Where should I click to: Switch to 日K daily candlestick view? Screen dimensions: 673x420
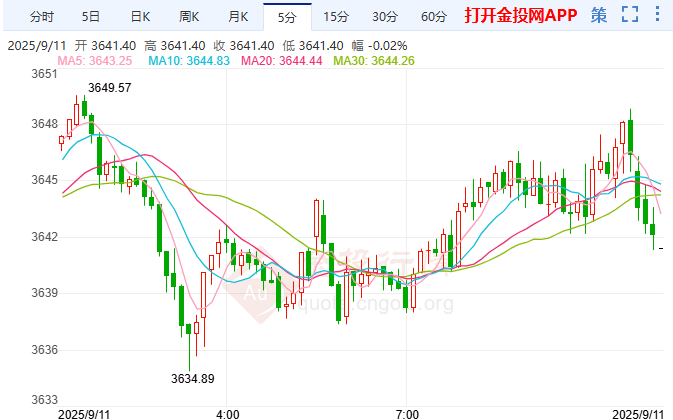pyautogui.click(x=140, y=16)
